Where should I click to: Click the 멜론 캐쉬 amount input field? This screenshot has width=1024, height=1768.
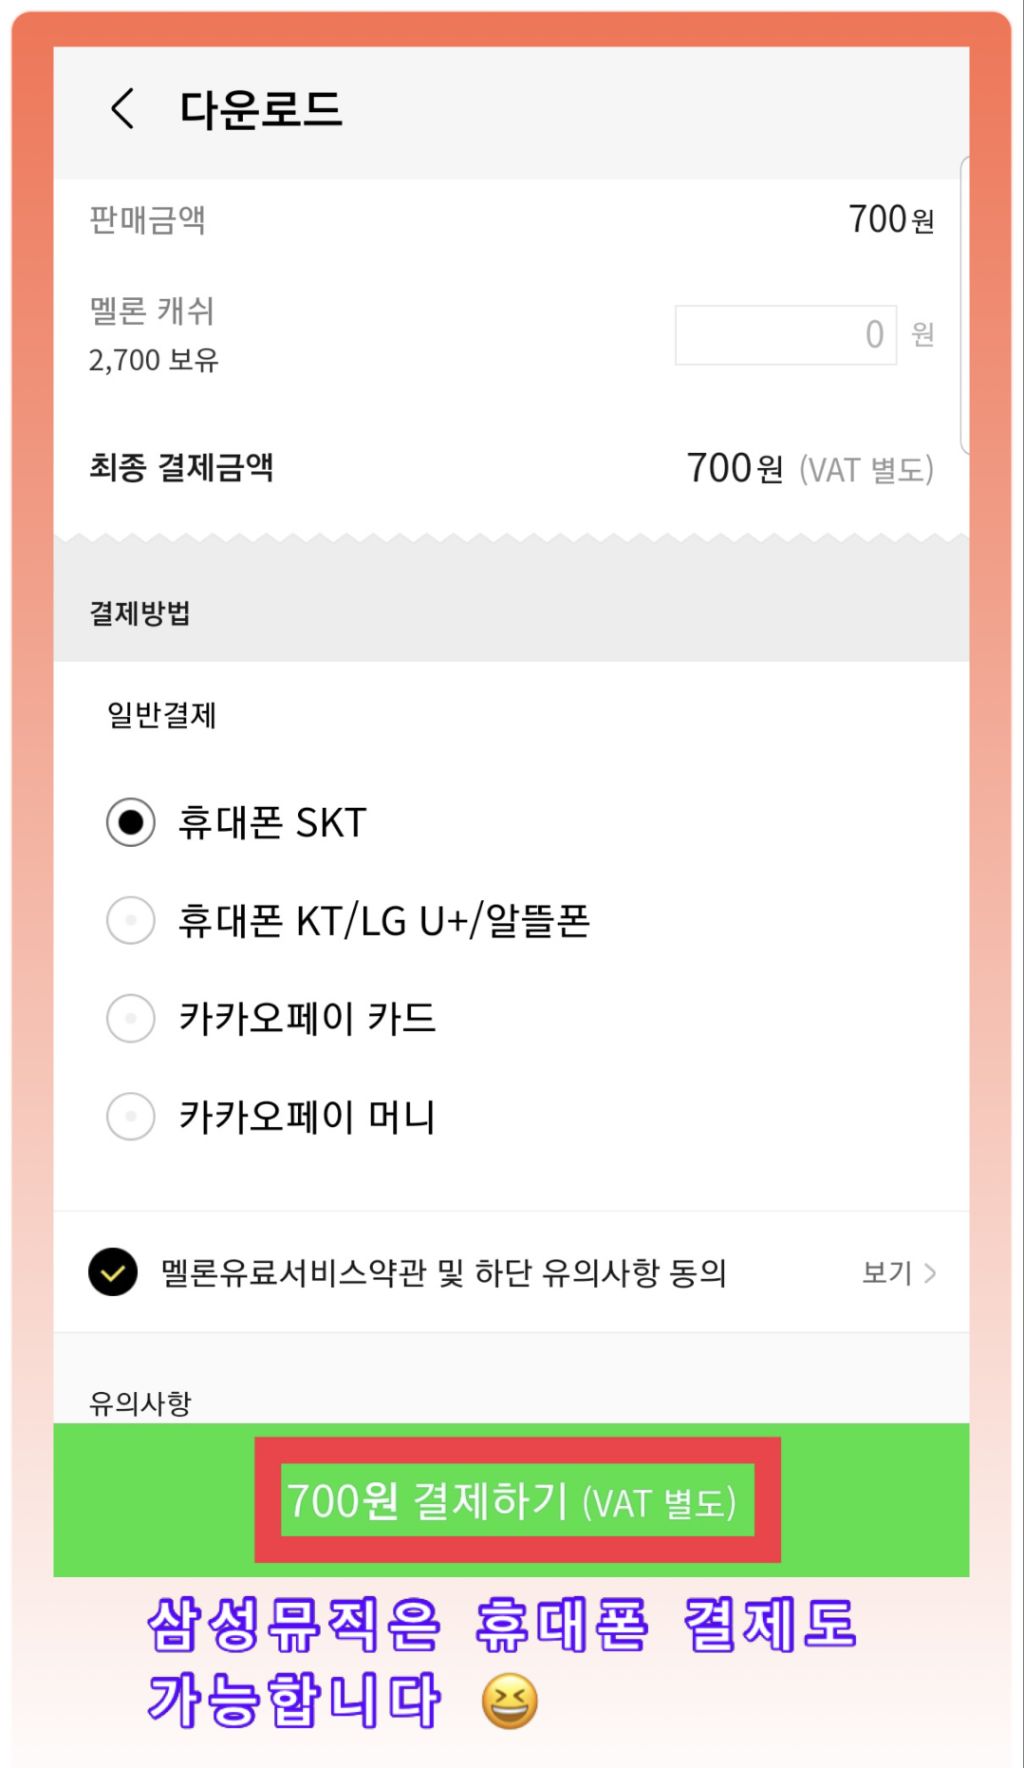click(x=785, y=334)
